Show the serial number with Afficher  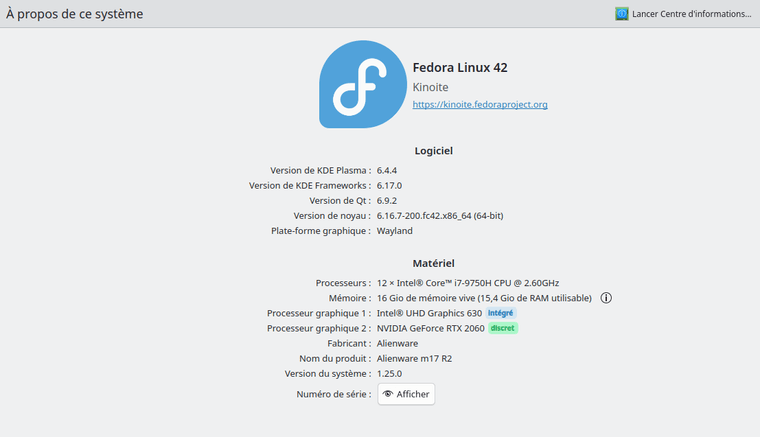click(406, 394)
